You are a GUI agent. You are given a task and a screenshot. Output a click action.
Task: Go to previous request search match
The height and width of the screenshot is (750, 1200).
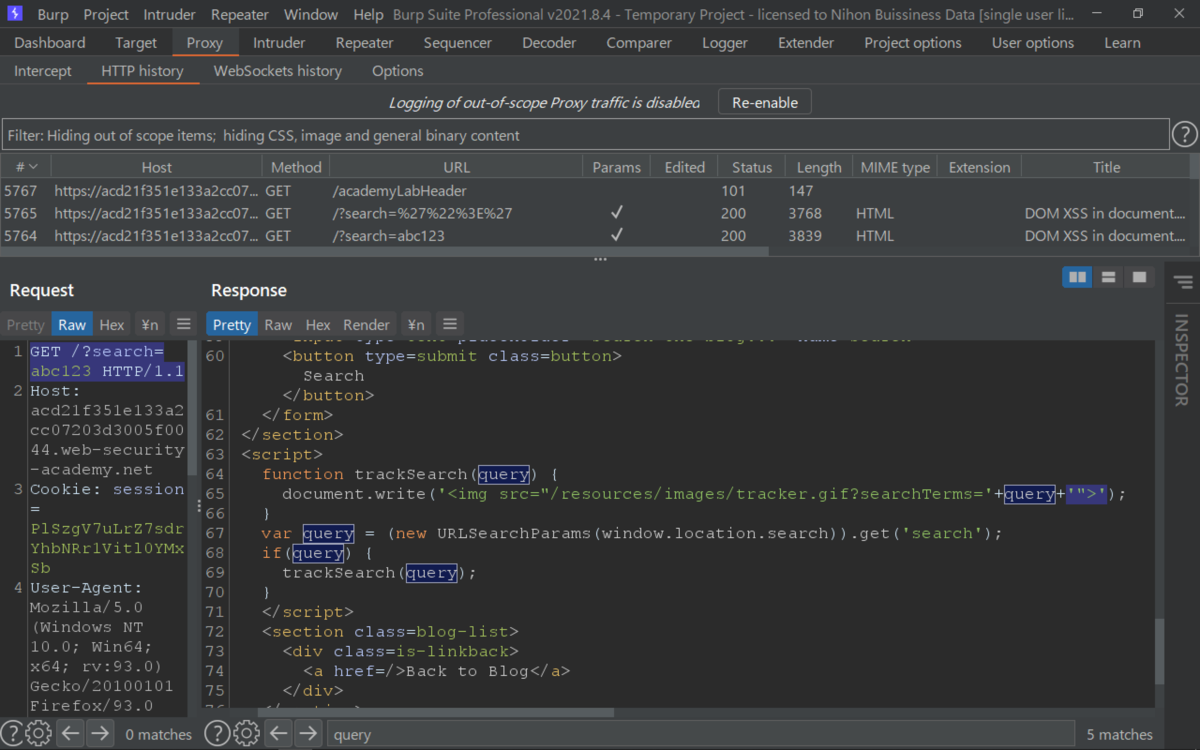70,733
